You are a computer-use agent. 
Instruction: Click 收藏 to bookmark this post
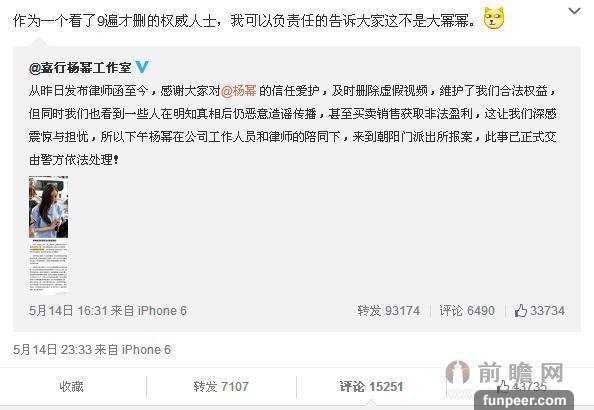pyautogui.click(x=71, y=387)
